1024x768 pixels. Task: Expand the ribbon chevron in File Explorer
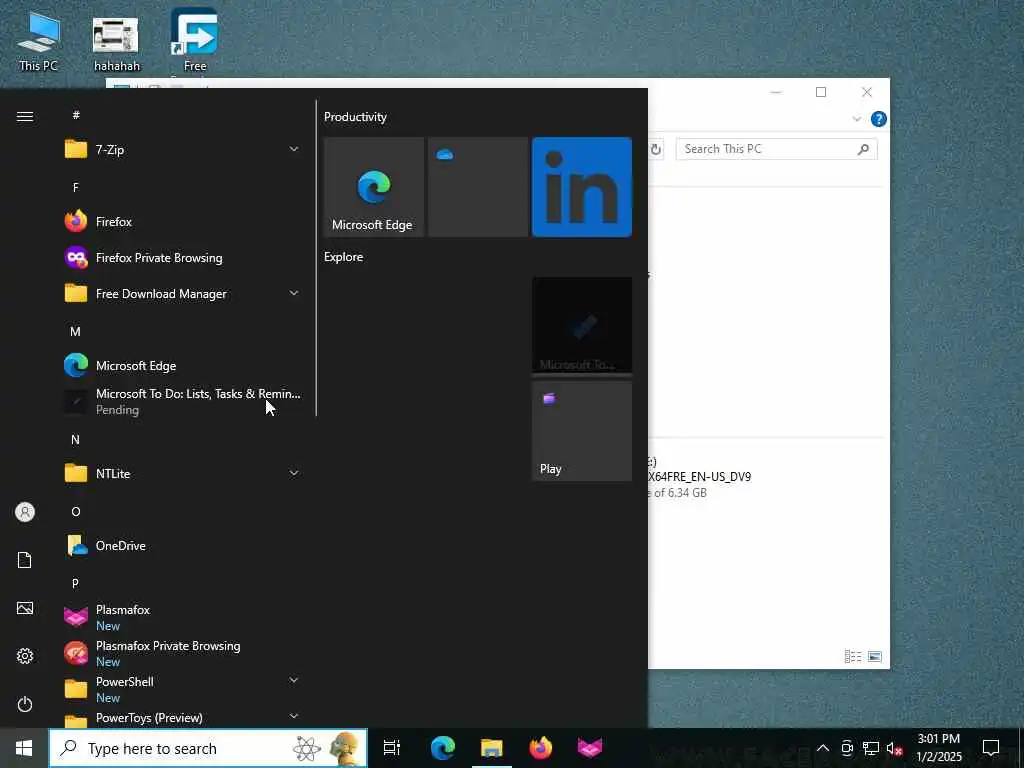pyautogui.click(x=857, y=119)
